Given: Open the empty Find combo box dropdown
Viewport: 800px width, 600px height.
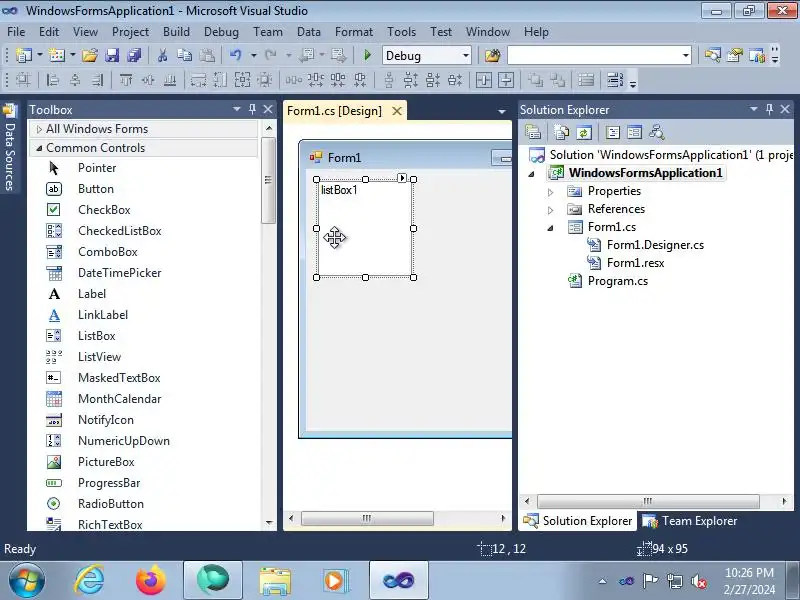Looking at the screenshot, I should click(686, 55).
